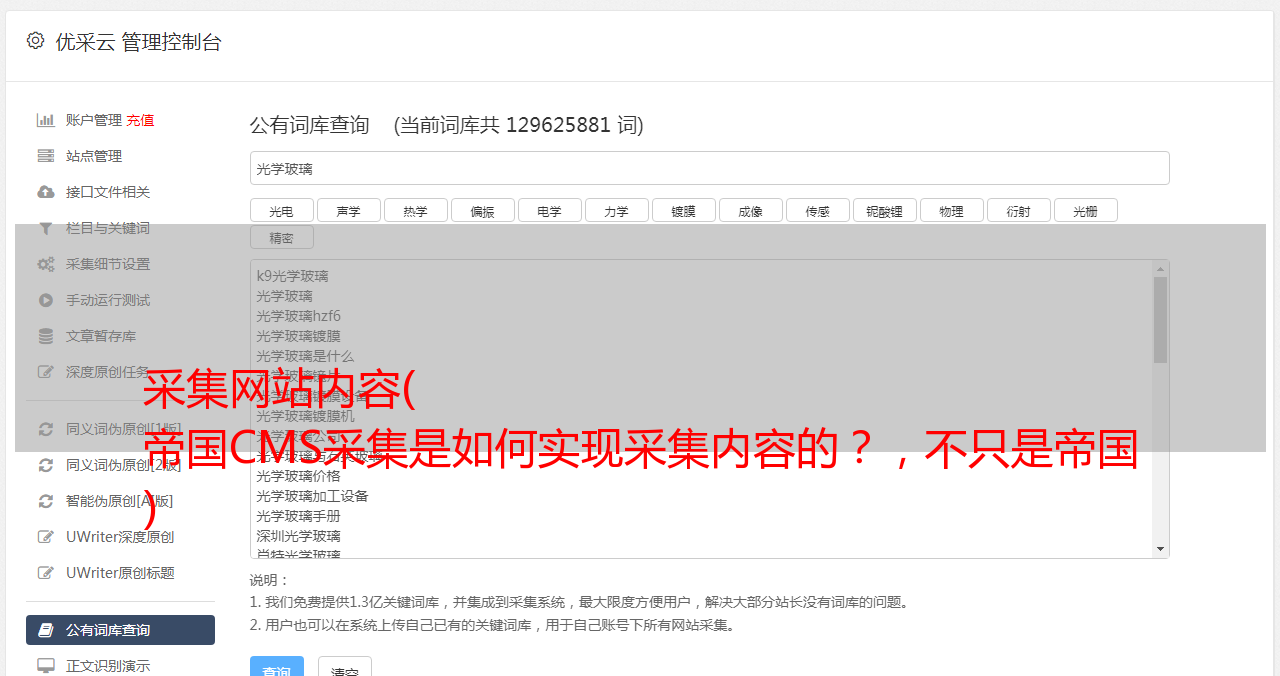Select the 站点管理 server icon
This screenshot has width=1280, height=676.
pos(46,156)
